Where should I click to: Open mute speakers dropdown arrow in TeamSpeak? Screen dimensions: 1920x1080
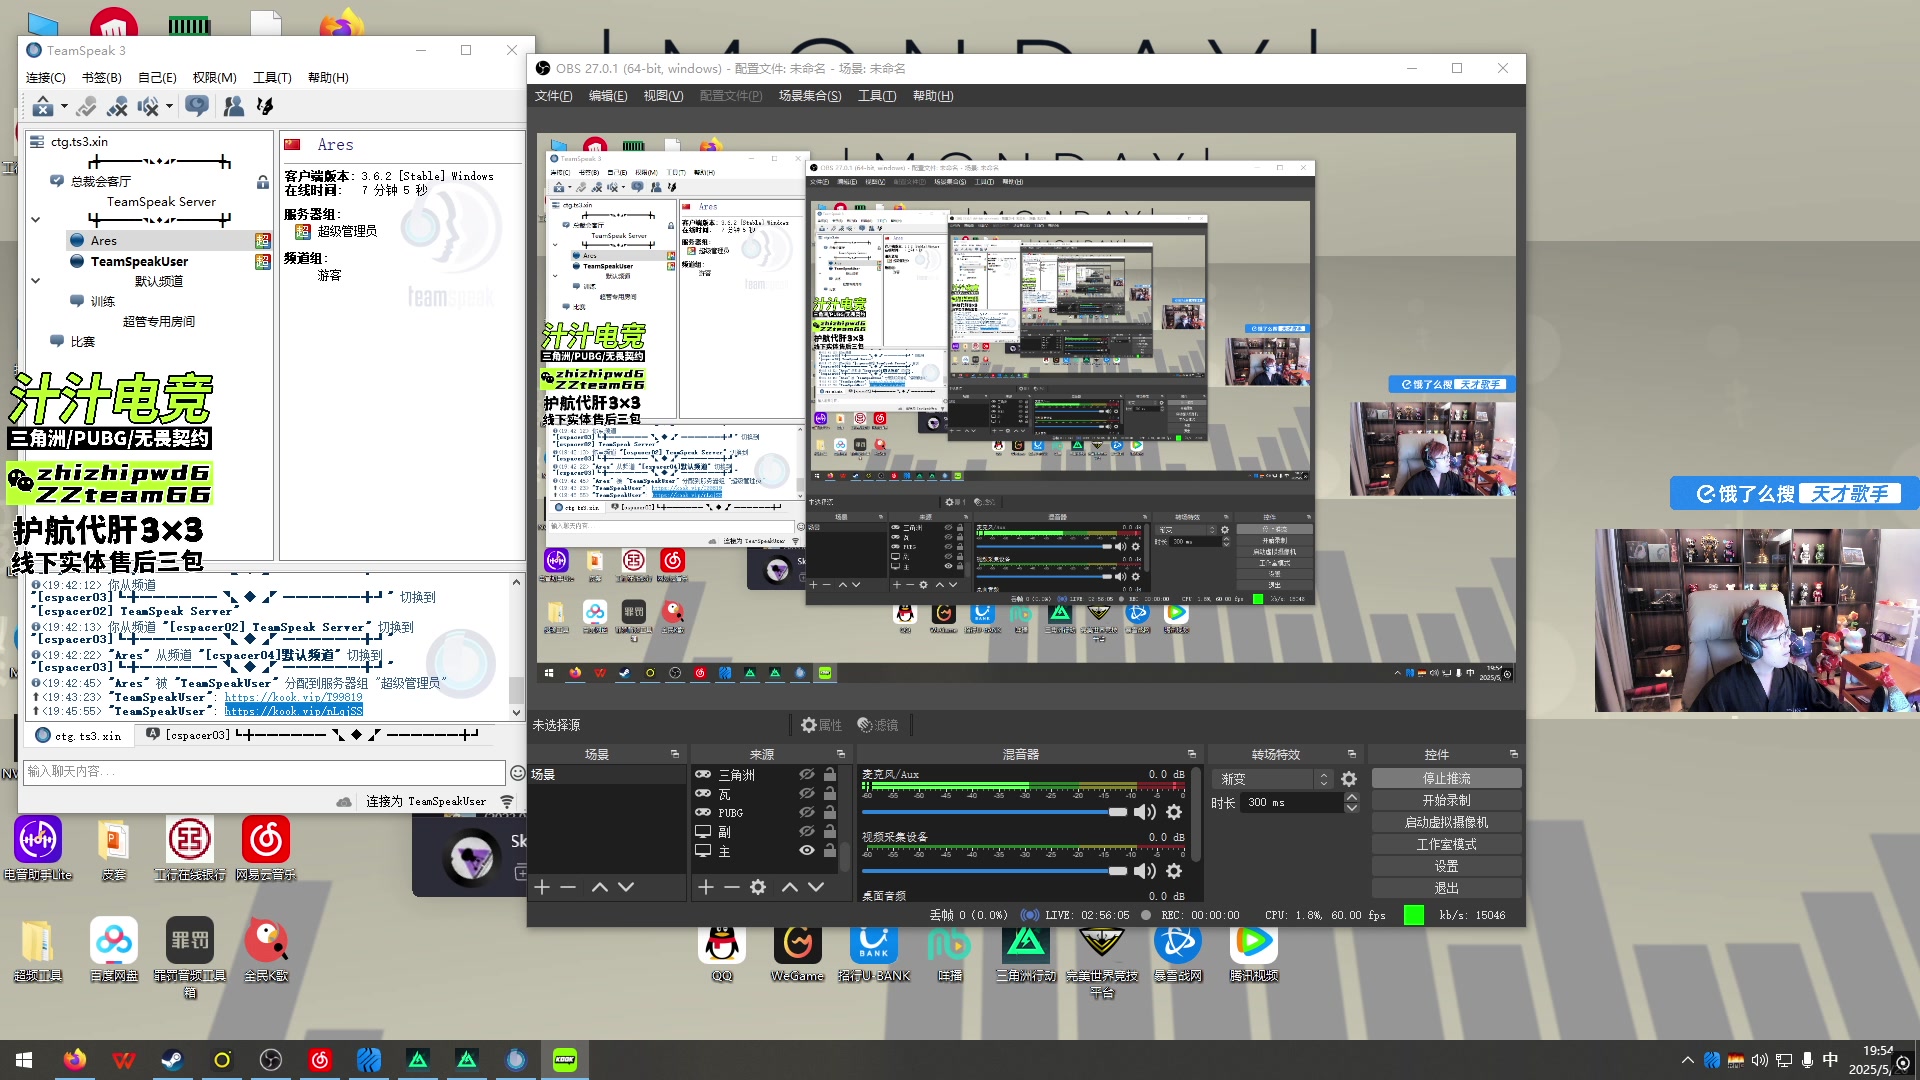click(x=169, y=106)
